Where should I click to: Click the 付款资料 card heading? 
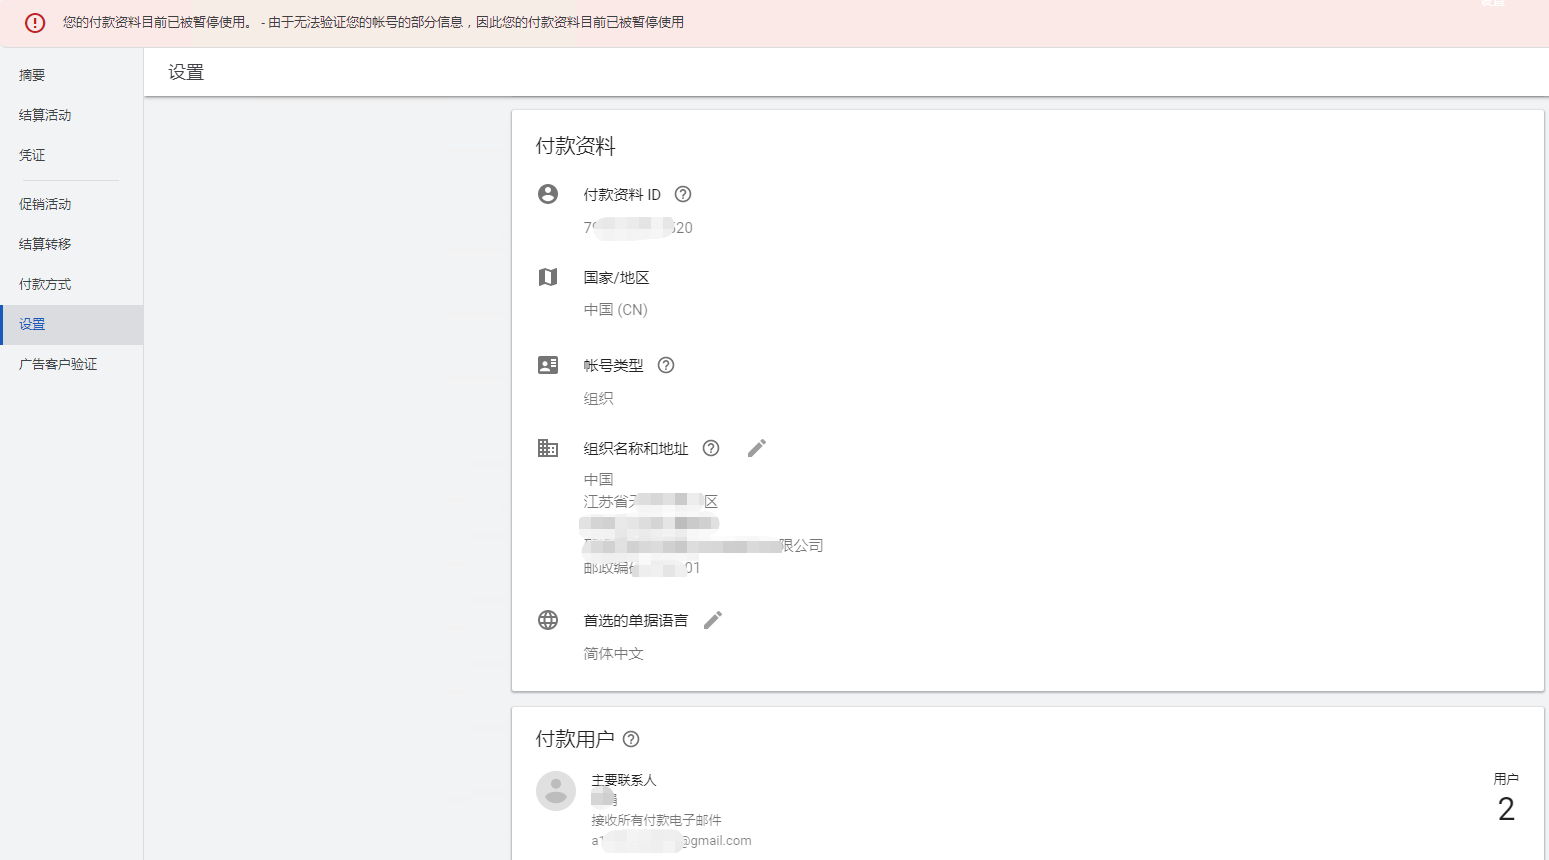(x=576, y=146)
